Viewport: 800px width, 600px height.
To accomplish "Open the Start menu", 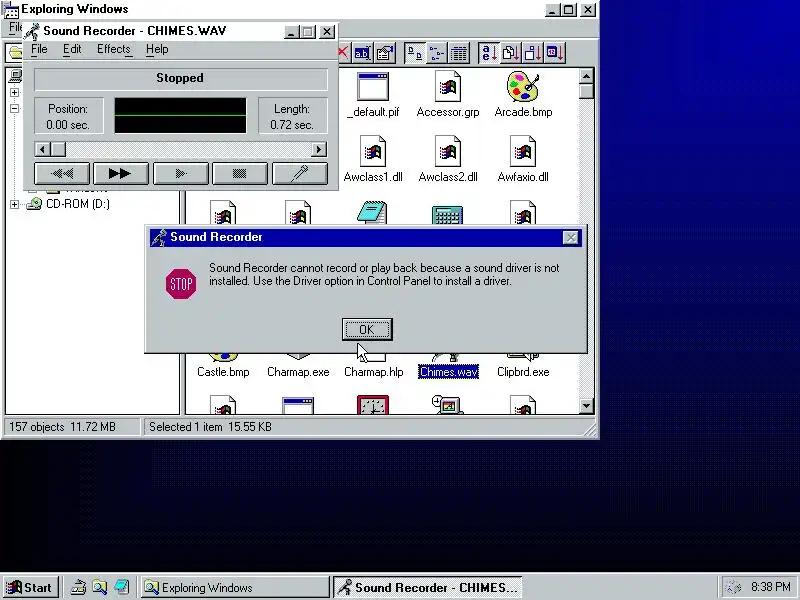I will click(x=30, y=588).
